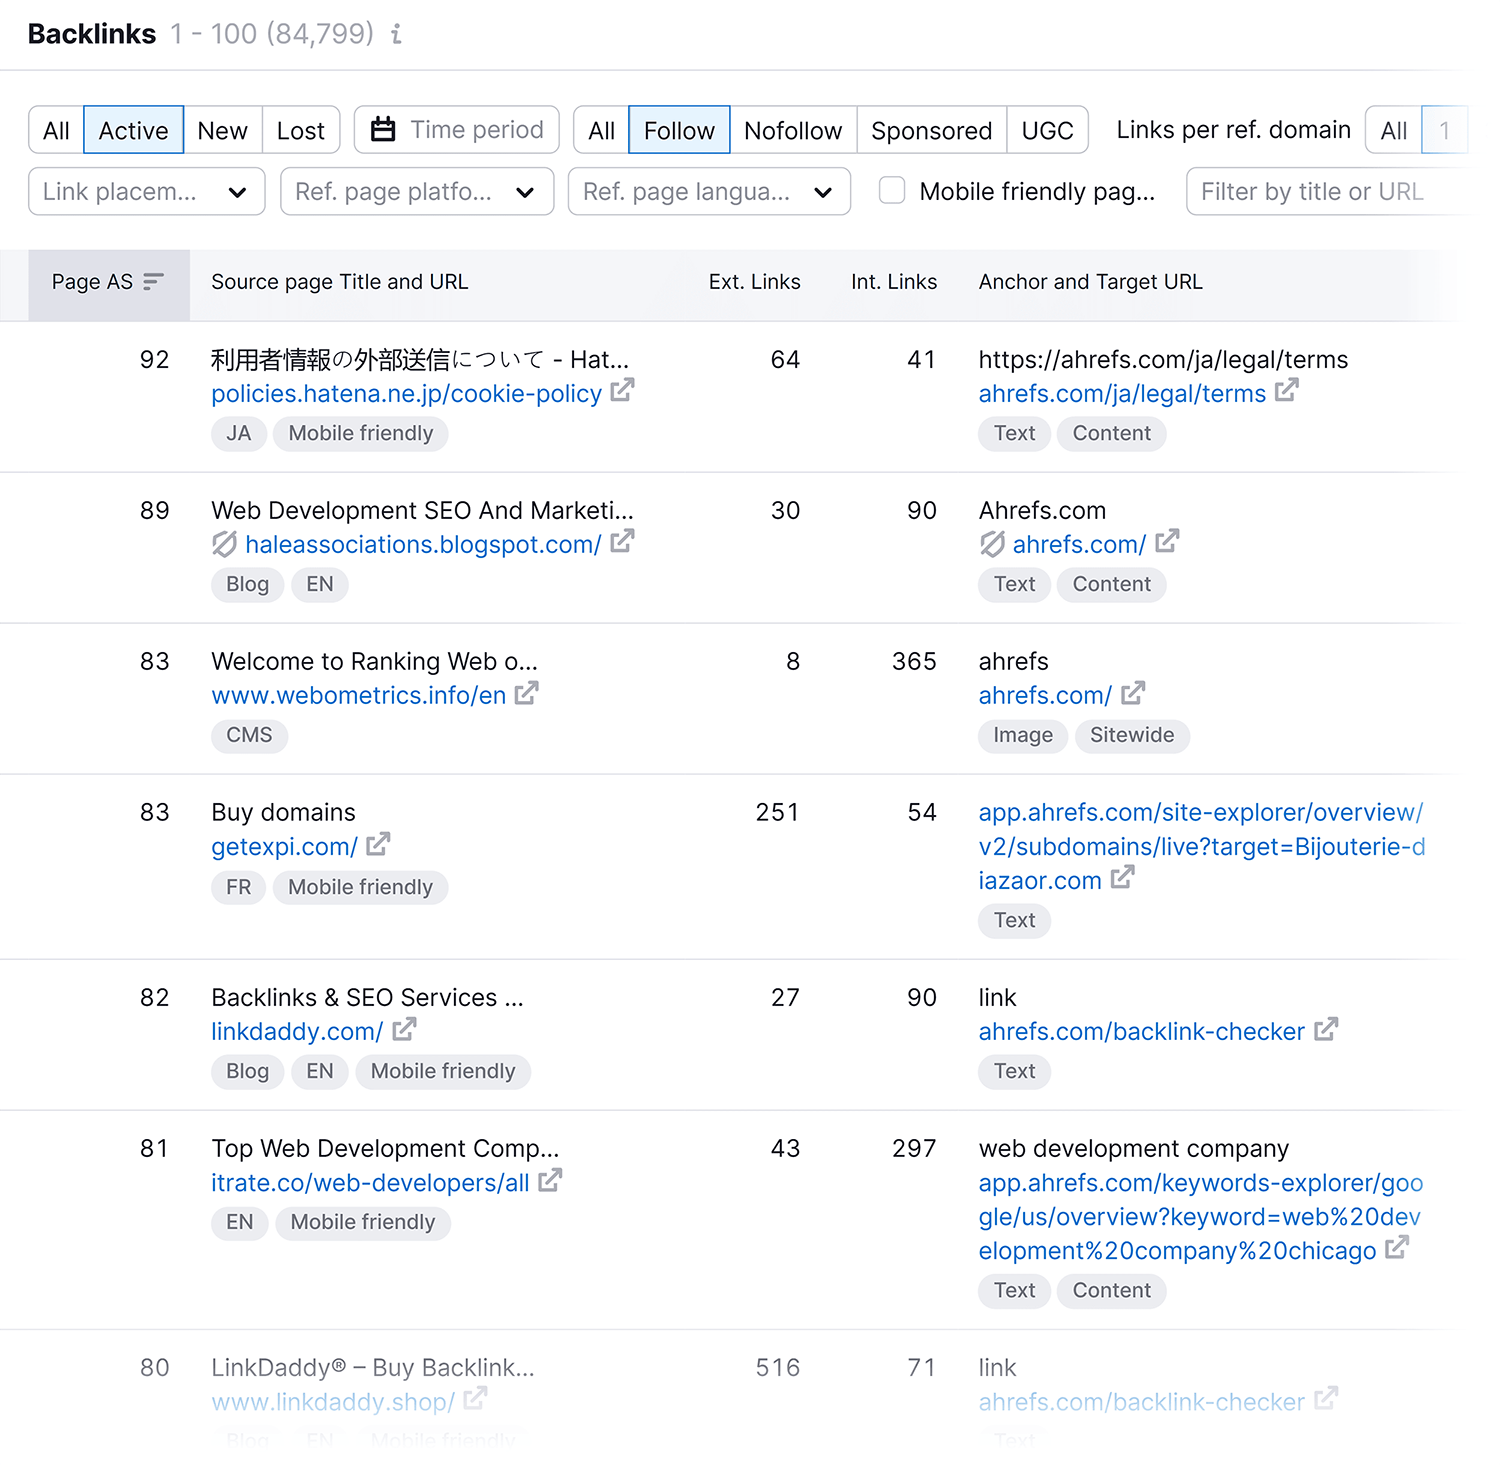The height and width of the screenshot is (1465, 1500).
Task: Open the Time period picker
Action: point(457,130)
